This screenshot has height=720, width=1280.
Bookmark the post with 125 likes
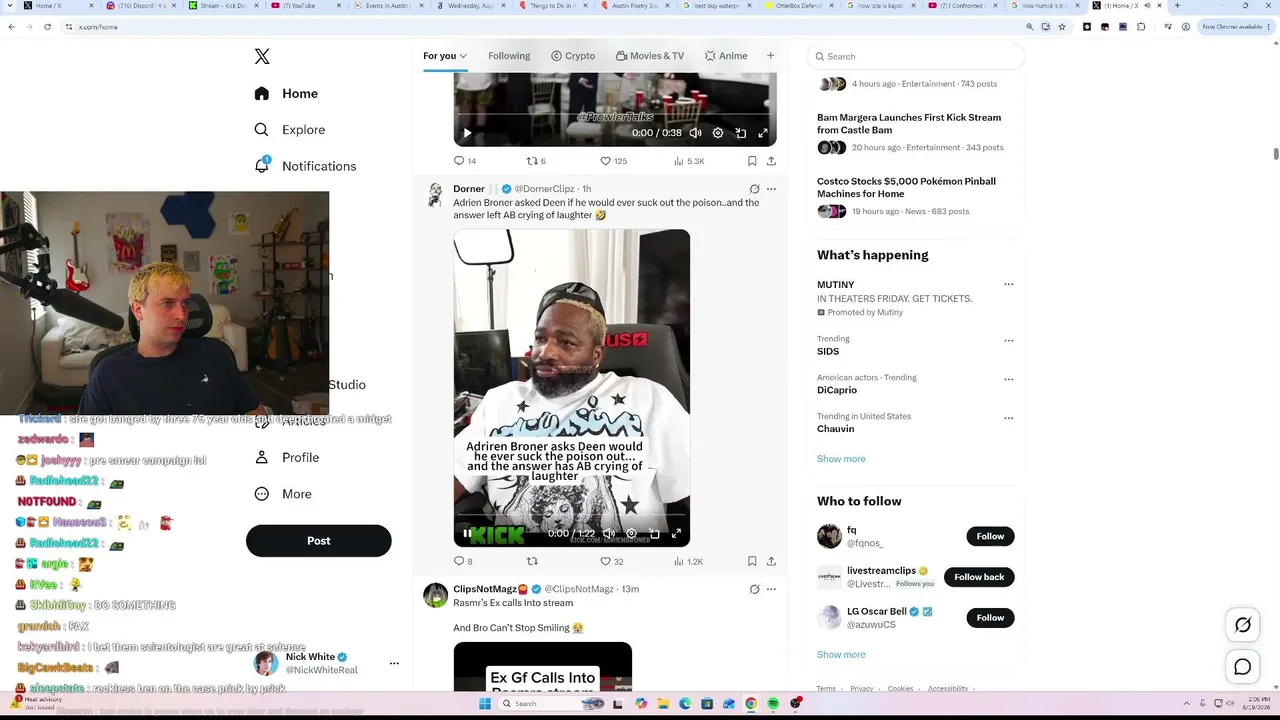pos(752,161)
